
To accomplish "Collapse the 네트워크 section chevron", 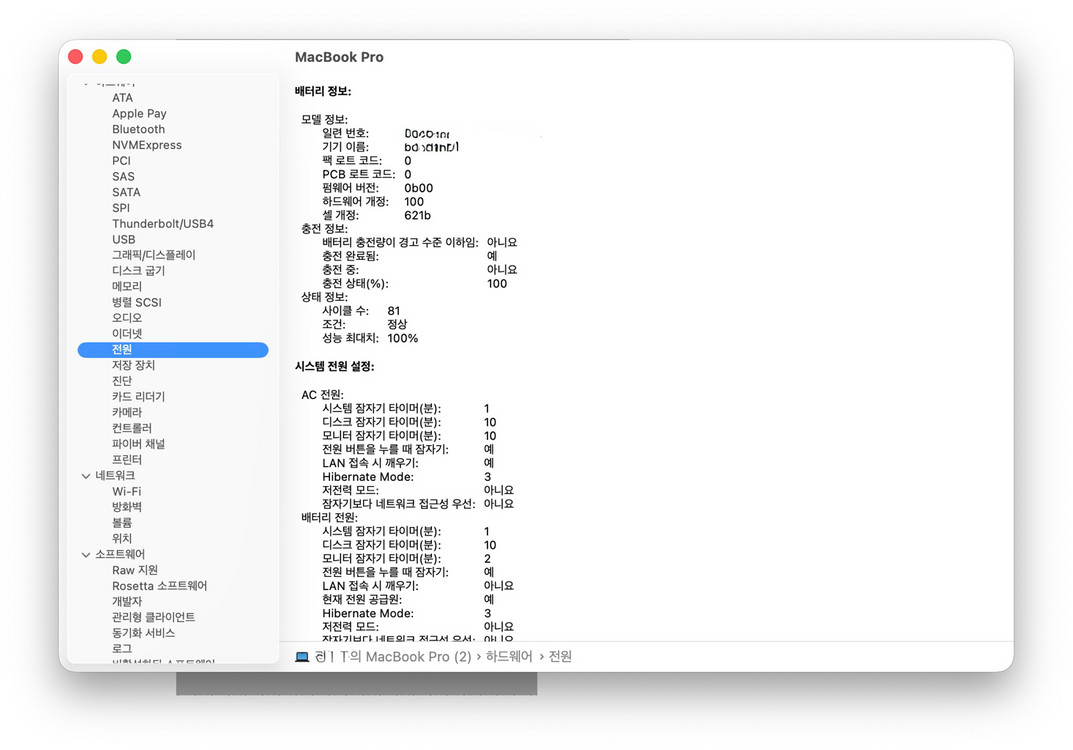I will [86, 476].
